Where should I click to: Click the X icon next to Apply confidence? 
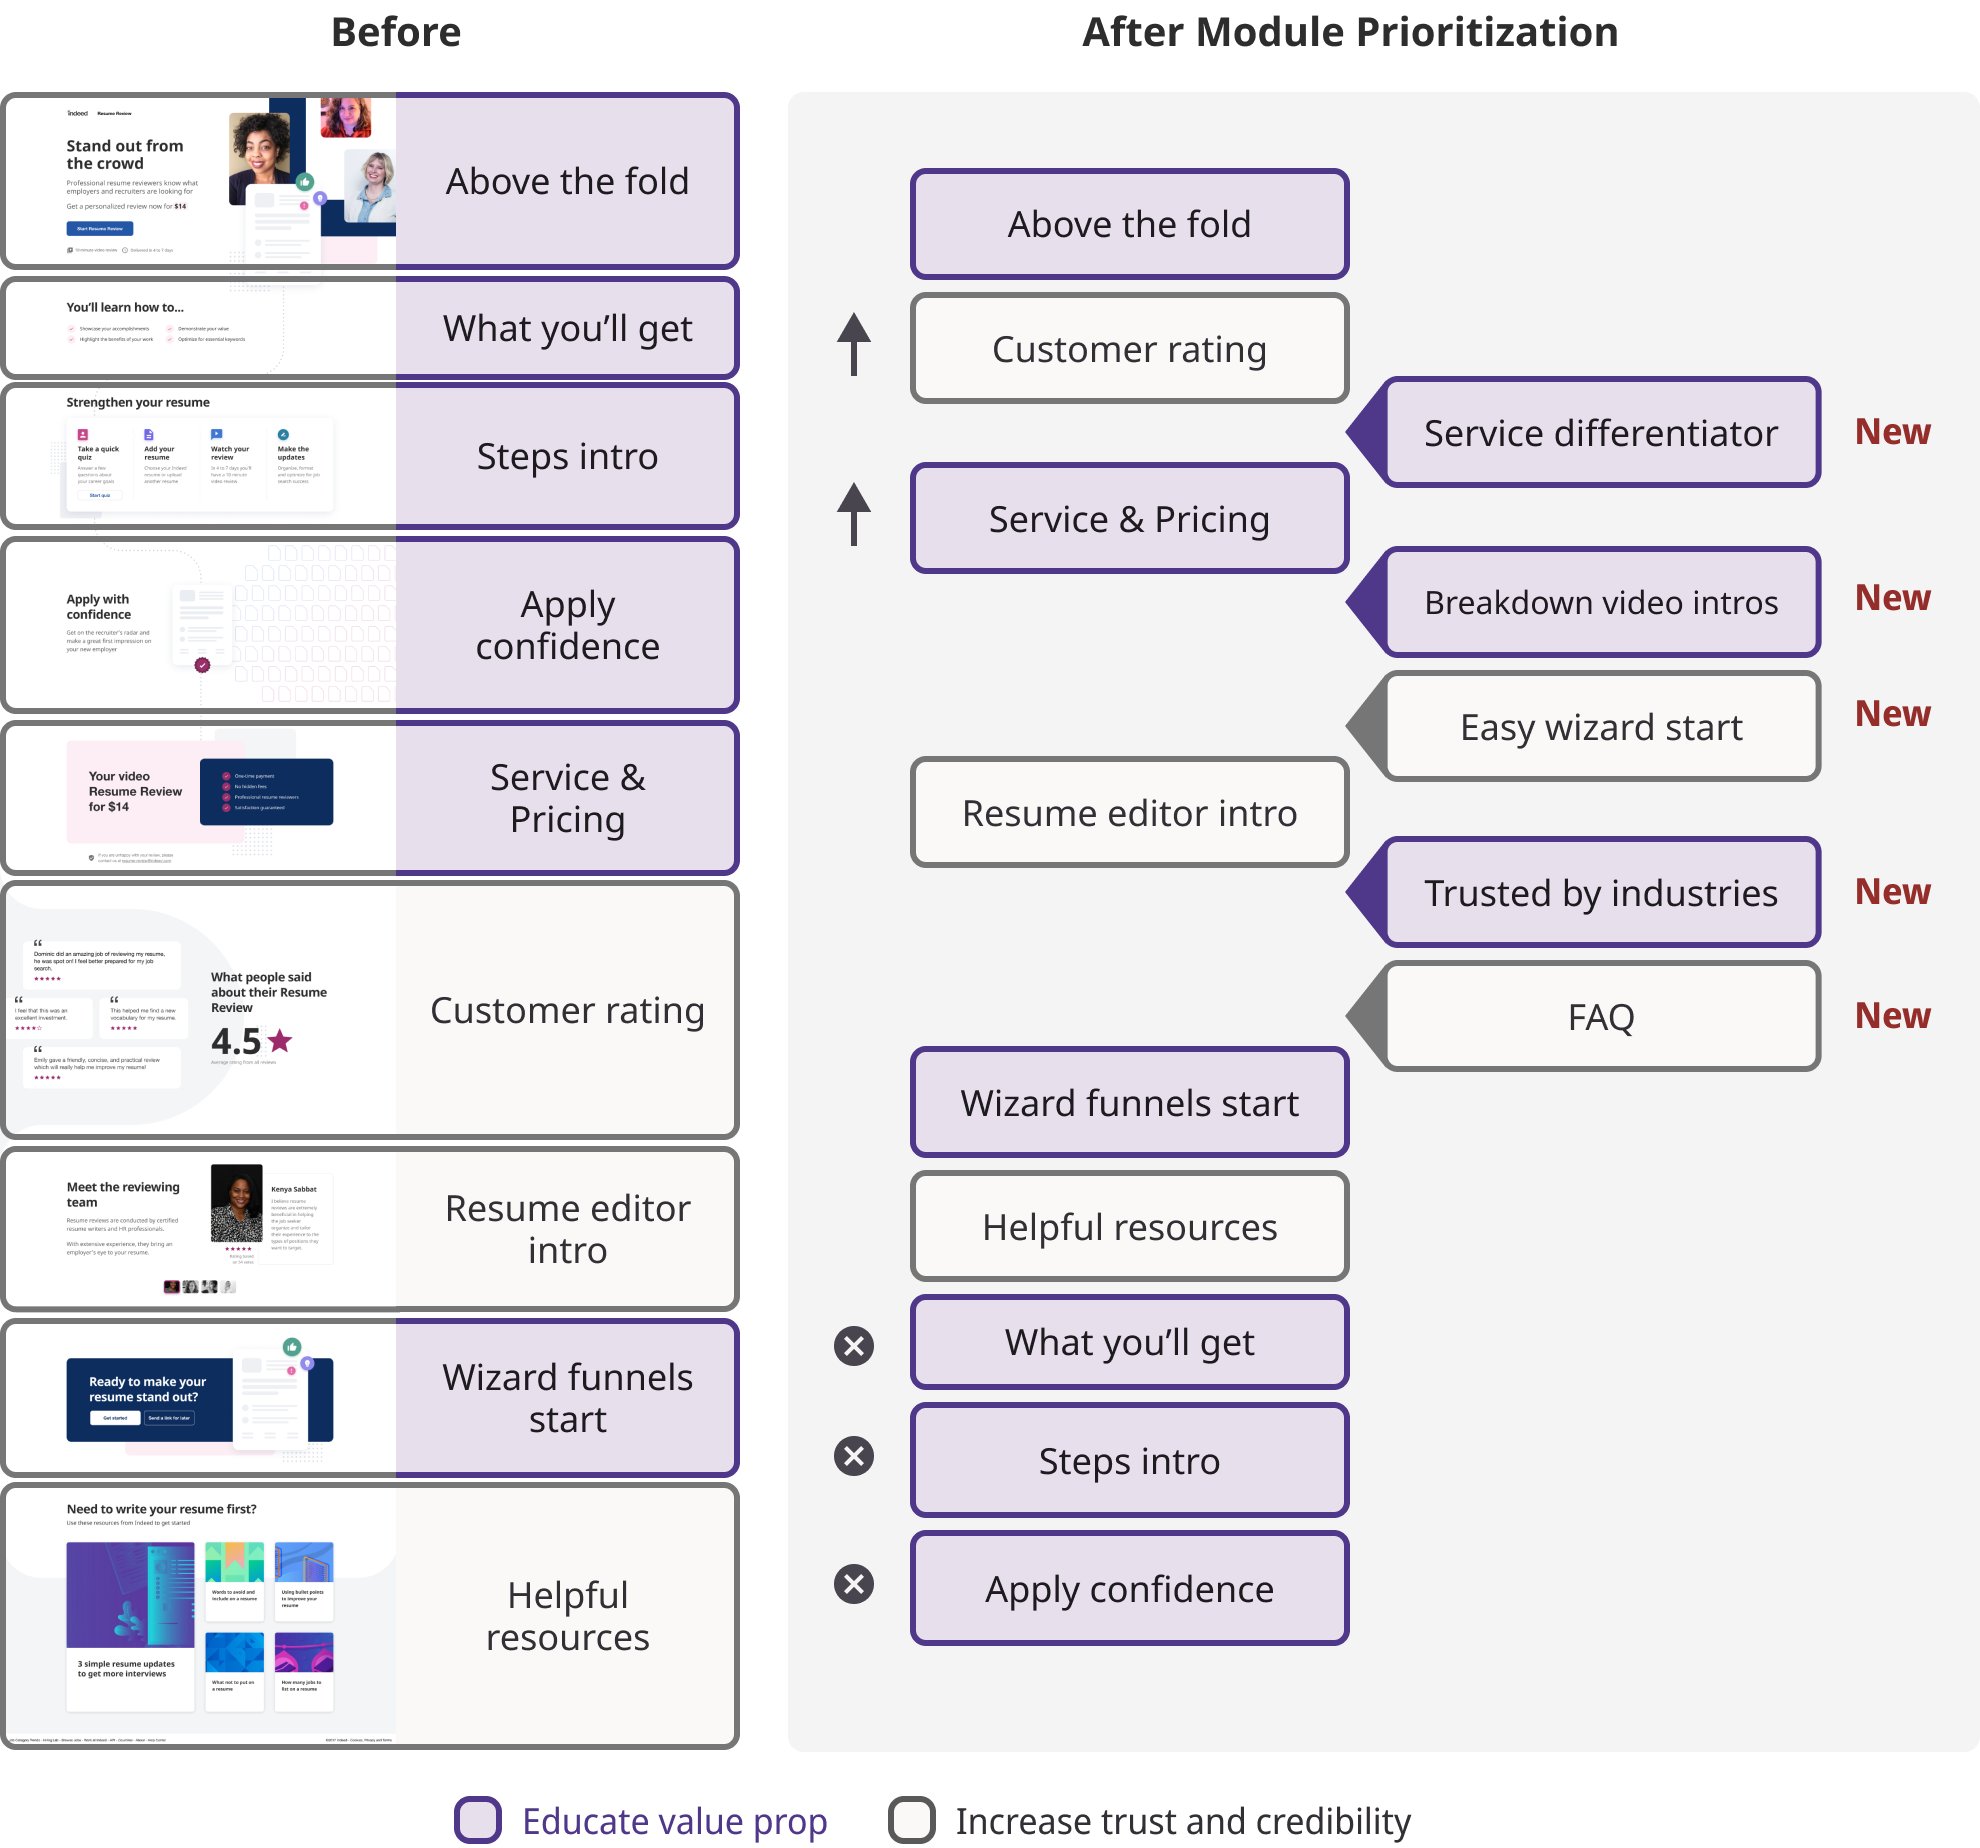[854, 1584]
